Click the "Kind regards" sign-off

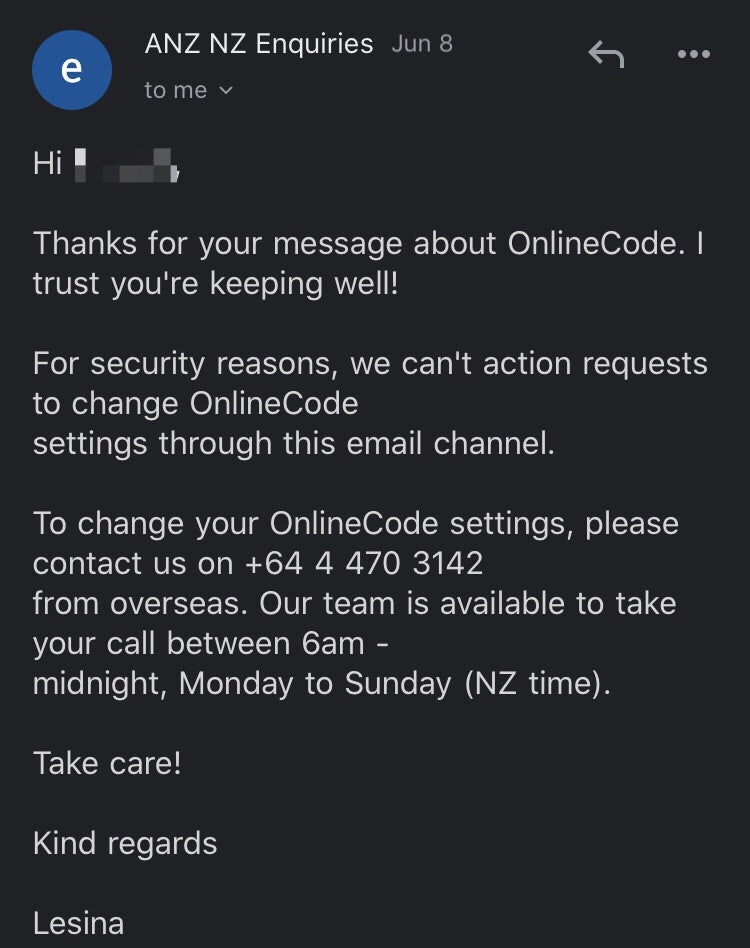pos(125,843)
